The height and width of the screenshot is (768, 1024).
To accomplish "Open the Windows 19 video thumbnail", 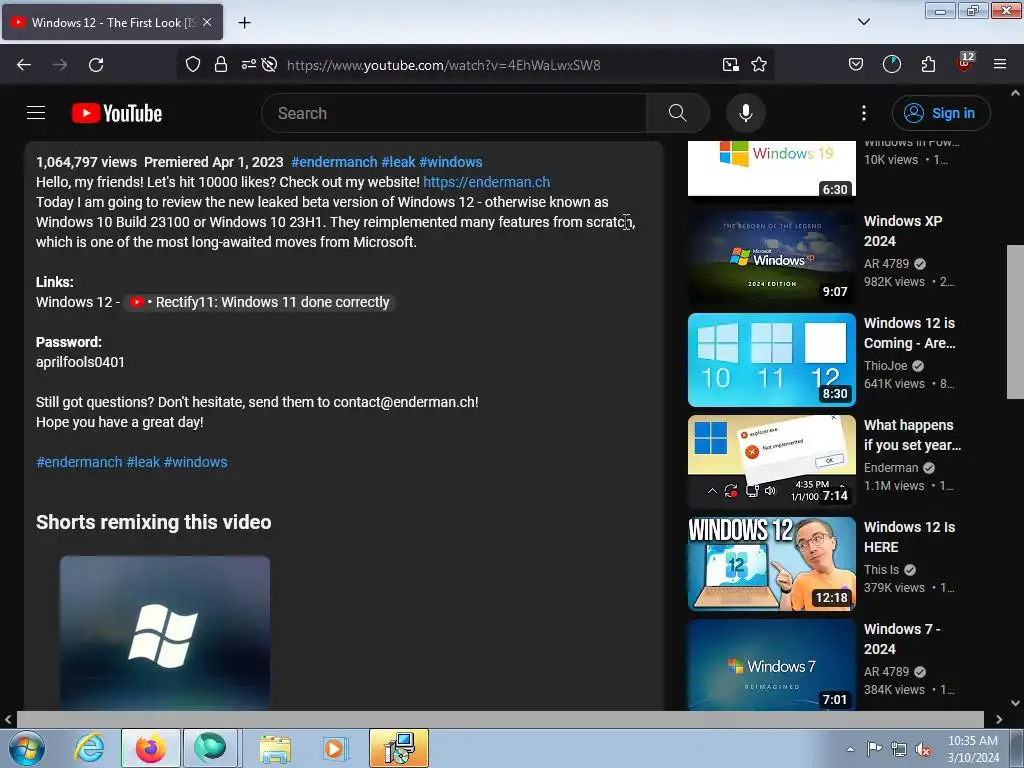I will [771, 168].
